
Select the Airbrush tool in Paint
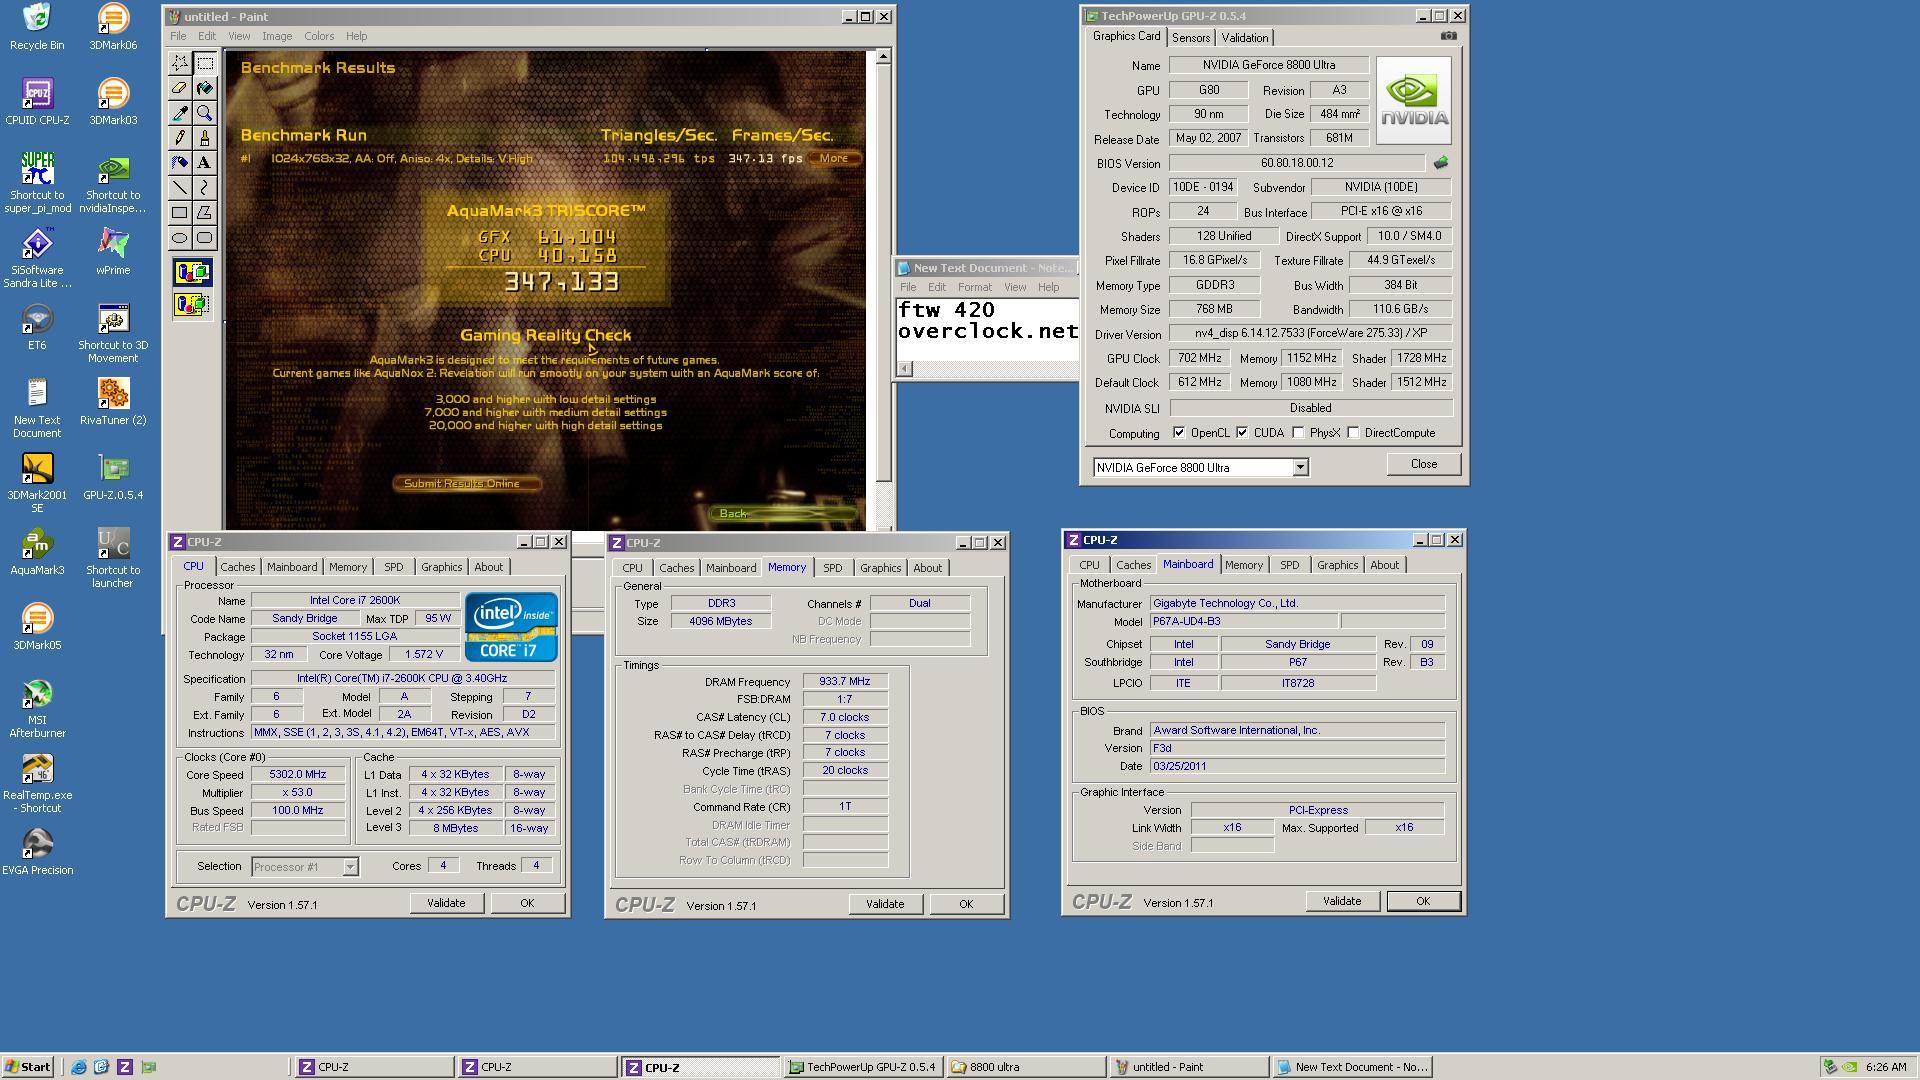pos(179,163)
